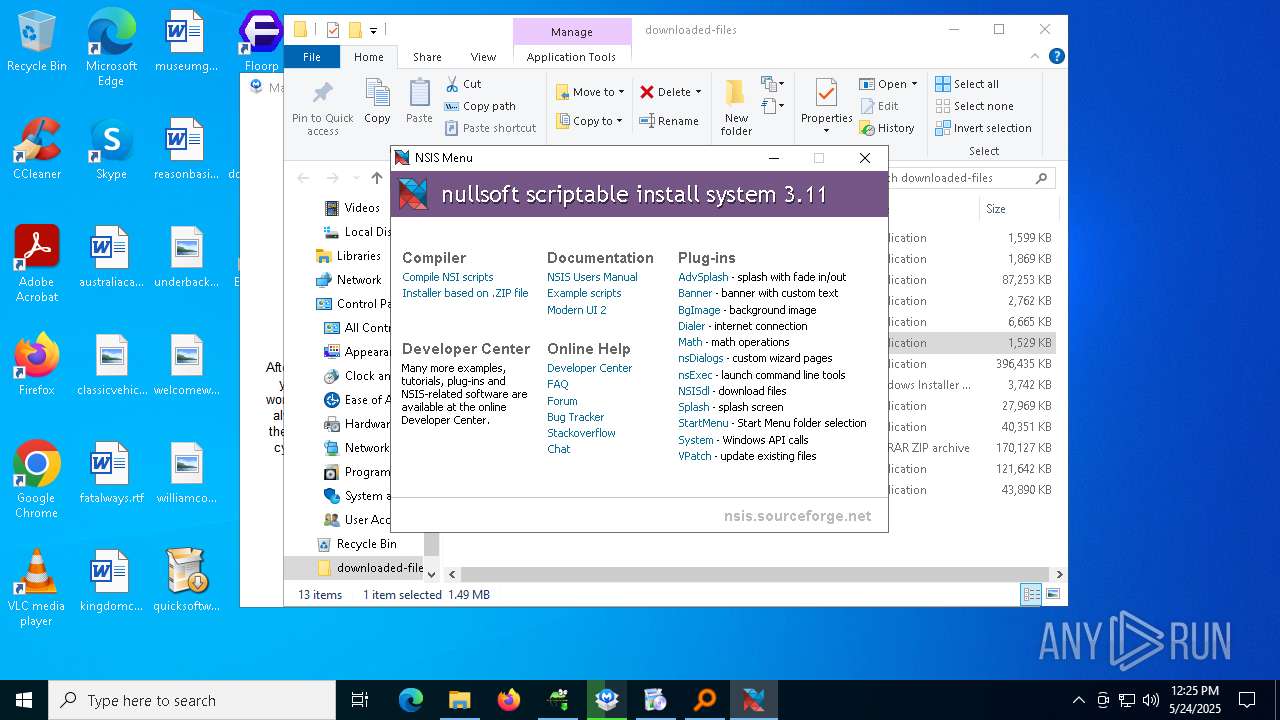Viewport: 1280px width, 720px height.
Task: Open nsDialogs plug-in link
Action: [701, 358]
